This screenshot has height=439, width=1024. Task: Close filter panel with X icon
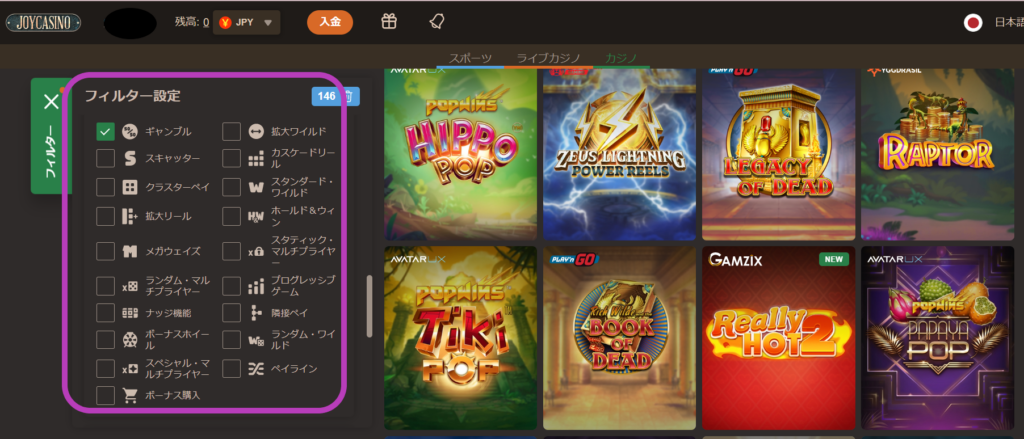coord(51,102)
